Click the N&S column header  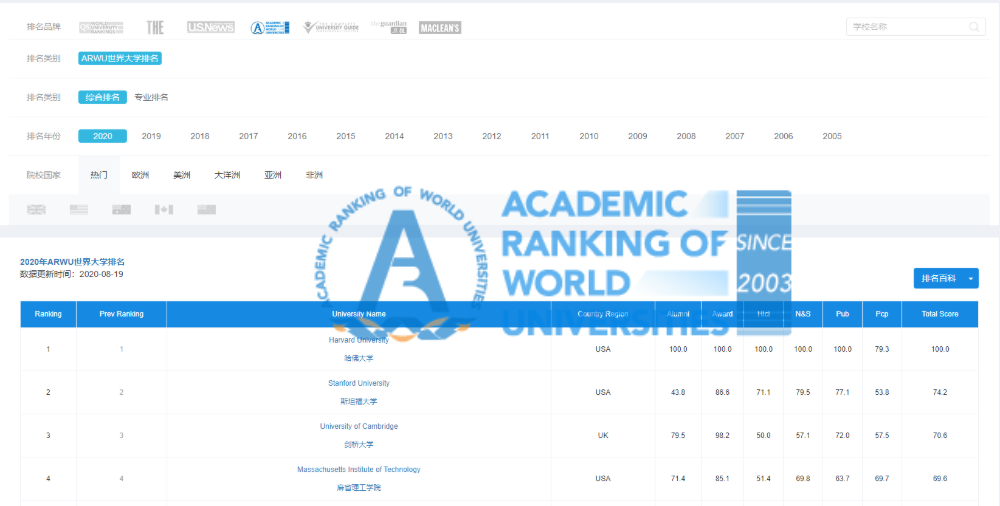click(803, 314)
